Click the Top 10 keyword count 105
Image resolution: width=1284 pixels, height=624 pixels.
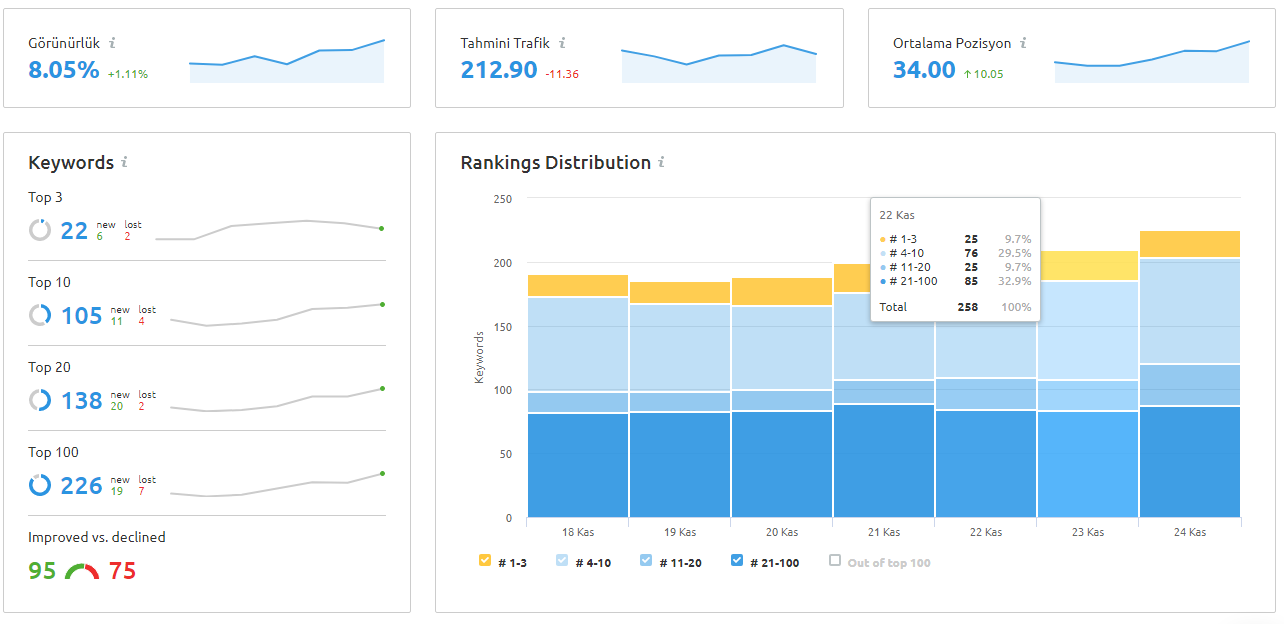click(82, 316)
